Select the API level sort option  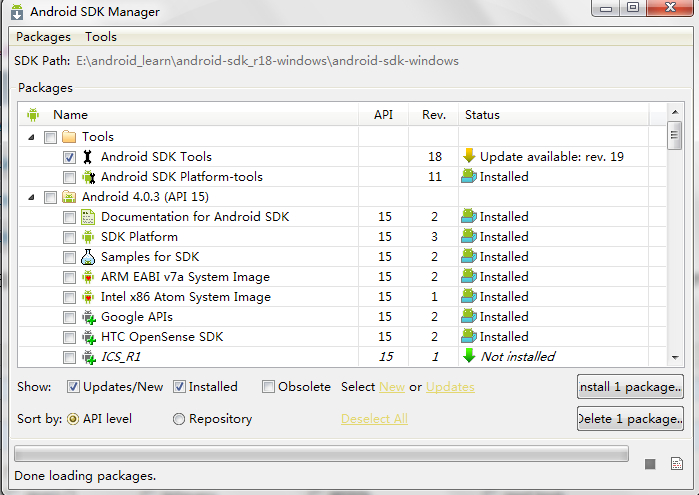(73, 419)
